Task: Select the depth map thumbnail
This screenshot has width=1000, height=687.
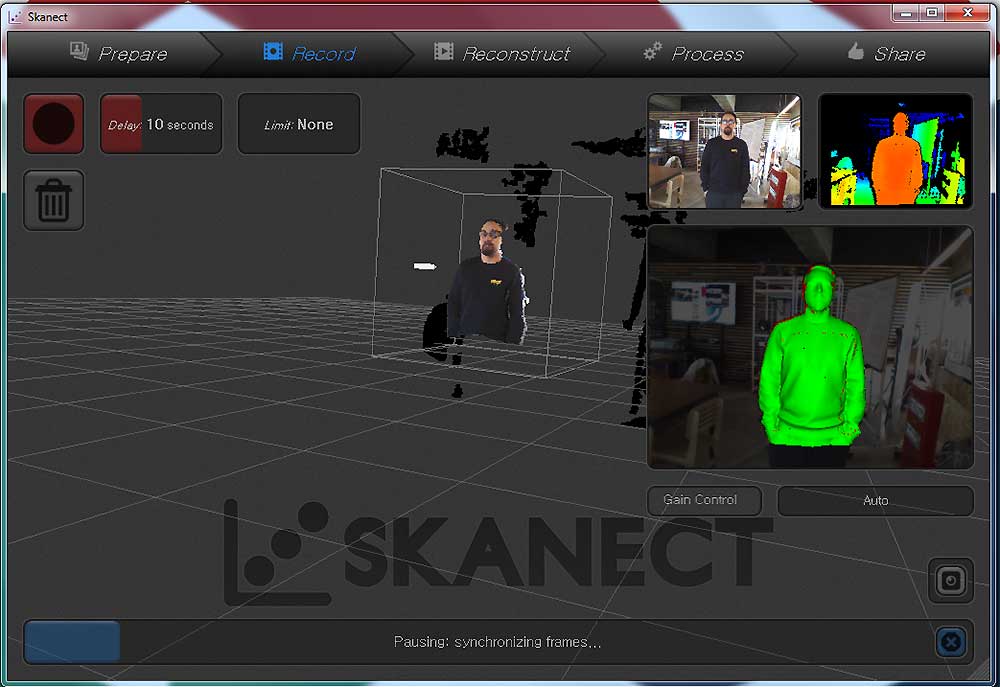Action: click(895, 151)
